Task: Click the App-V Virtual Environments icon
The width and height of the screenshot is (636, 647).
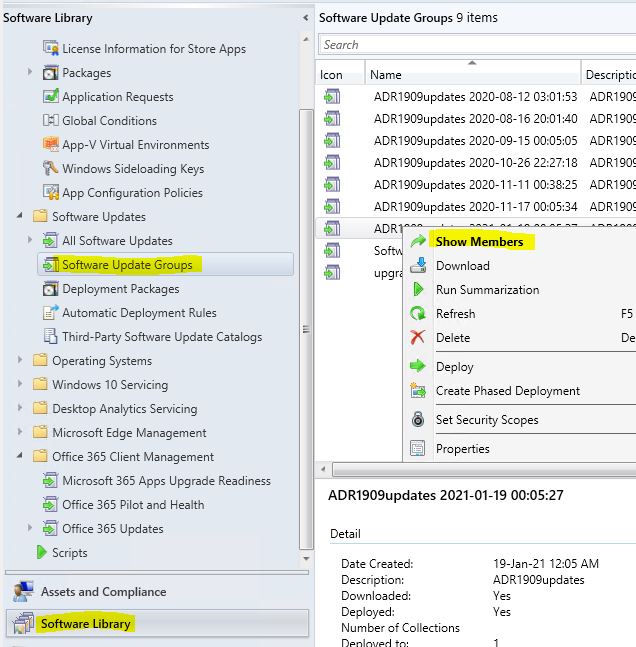Action: pyautogui.click(x=51, y=144)
